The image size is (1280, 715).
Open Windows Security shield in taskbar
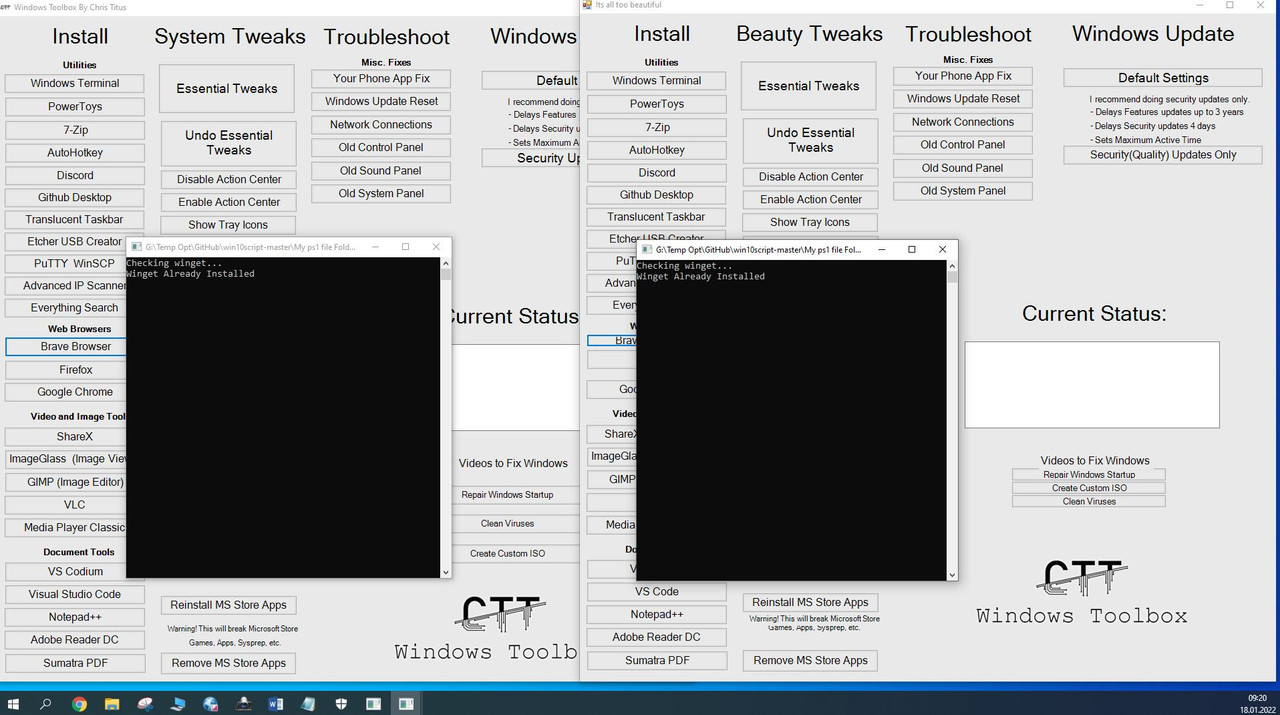[341, 704]
